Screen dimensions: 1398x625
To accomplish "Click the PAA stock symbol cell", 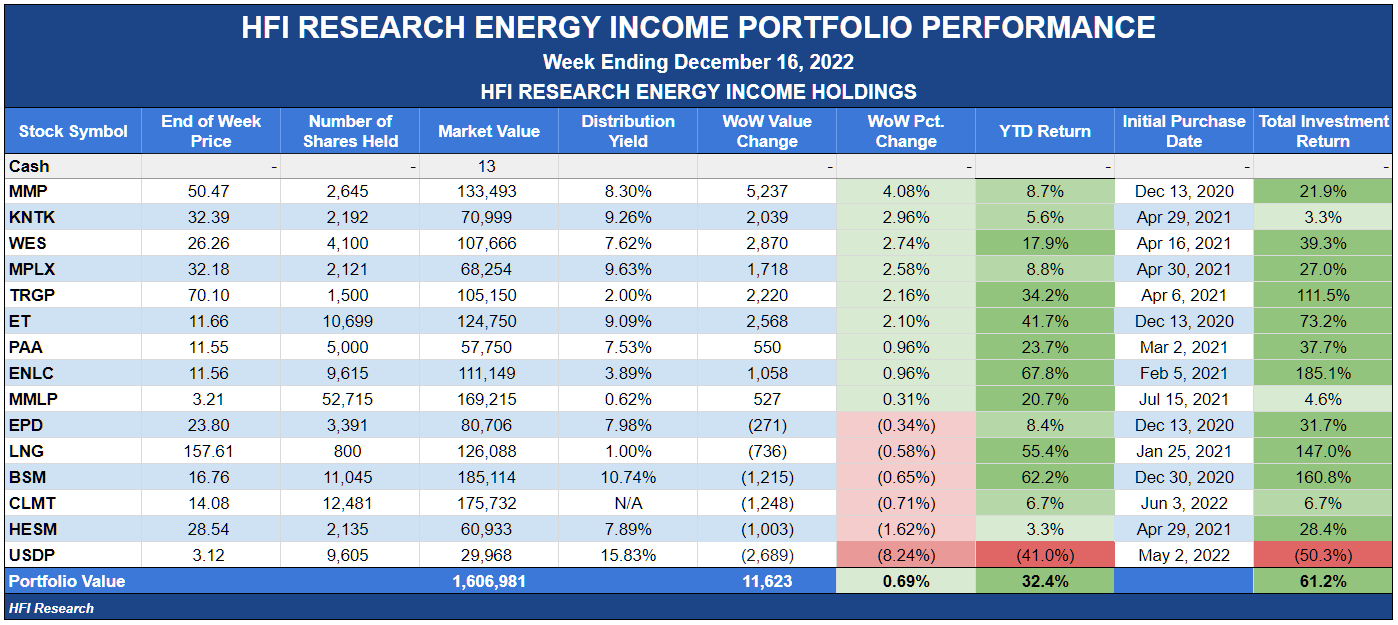I will coord(73,347).
